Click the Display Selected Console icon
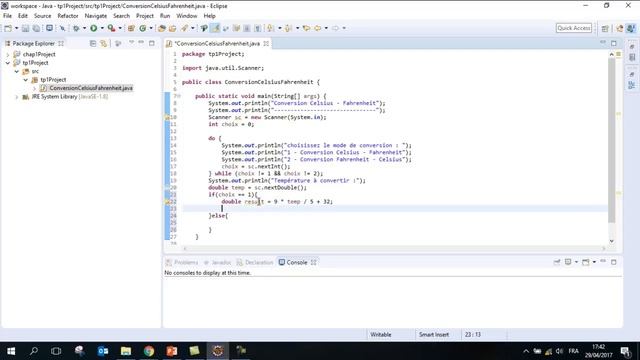640x360 pixels. [x=568, y=262]
